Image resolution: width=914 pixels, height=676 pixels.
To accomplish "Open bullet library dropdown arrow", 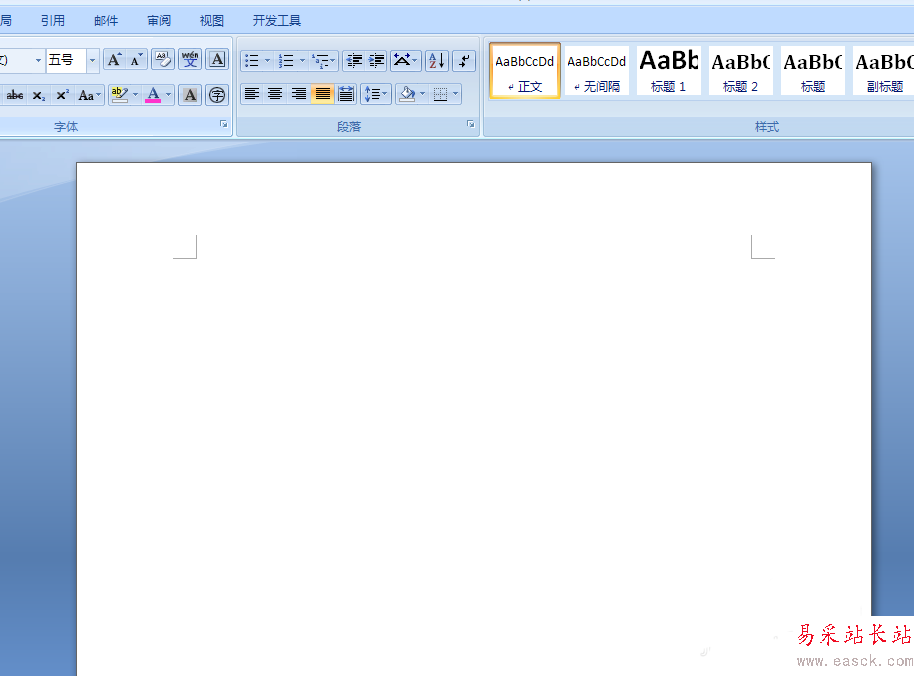I will click(x=268, y=61).
